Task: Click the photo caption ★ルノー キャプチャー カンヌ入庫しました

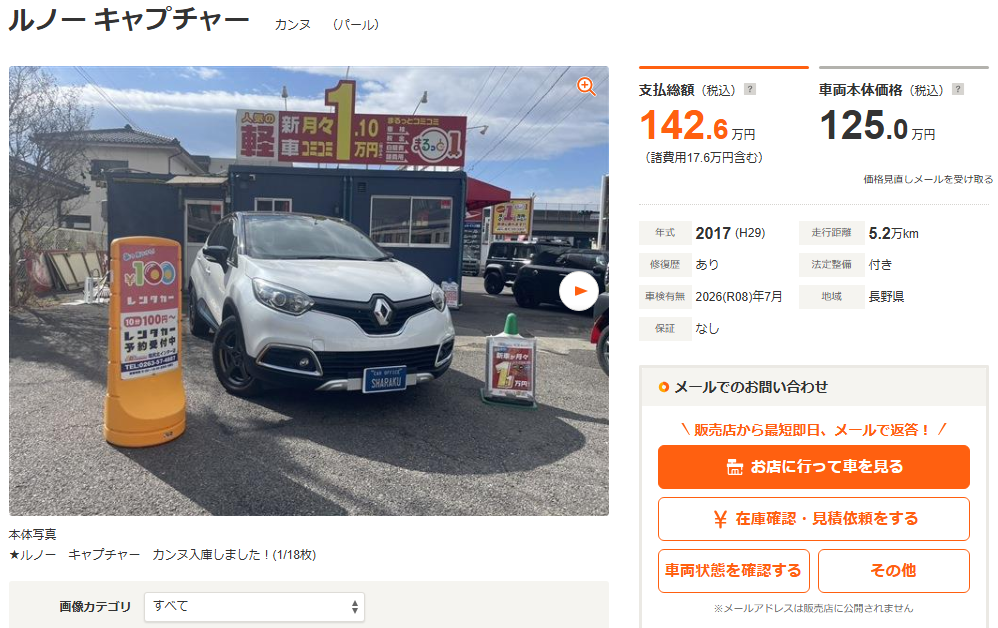Action: (162, 555)
